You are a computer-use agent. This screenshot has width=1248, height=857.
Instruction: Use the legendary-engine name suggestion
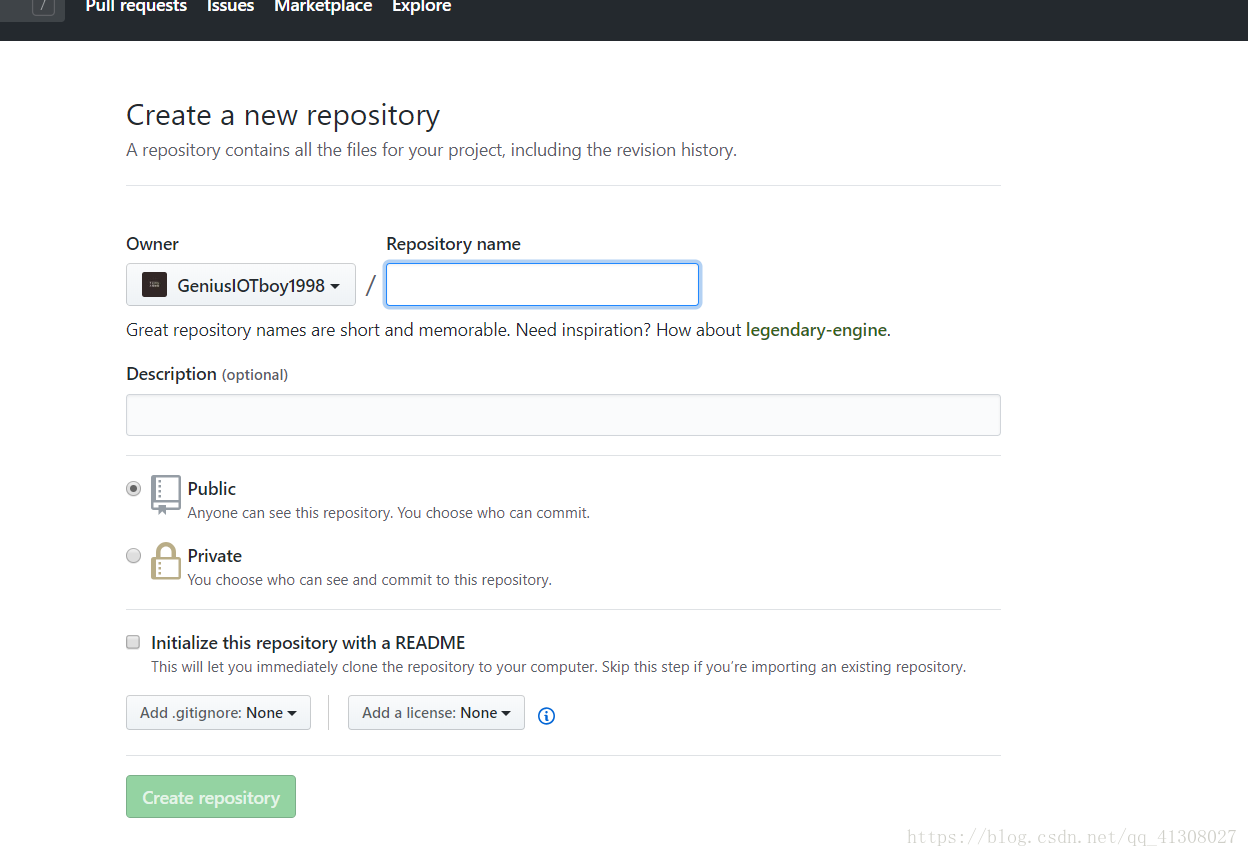click(816, 330)
